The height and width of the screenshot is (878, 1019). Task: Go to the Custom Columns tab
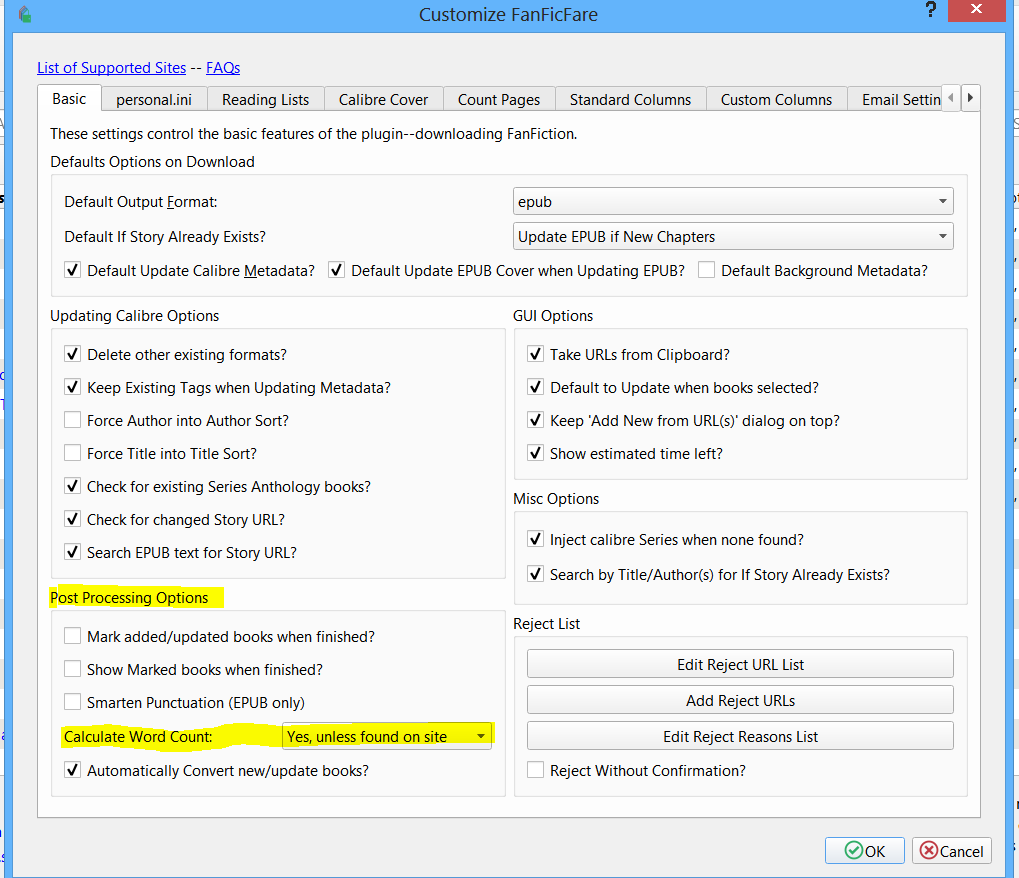[776, 99]
